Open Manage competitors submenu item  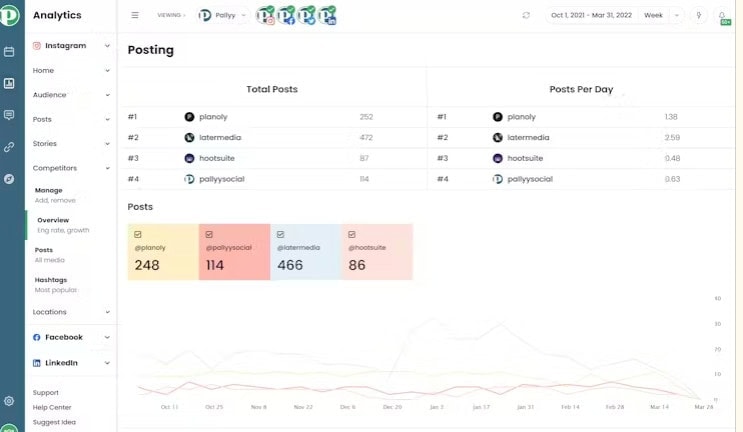tap(55, 195)
